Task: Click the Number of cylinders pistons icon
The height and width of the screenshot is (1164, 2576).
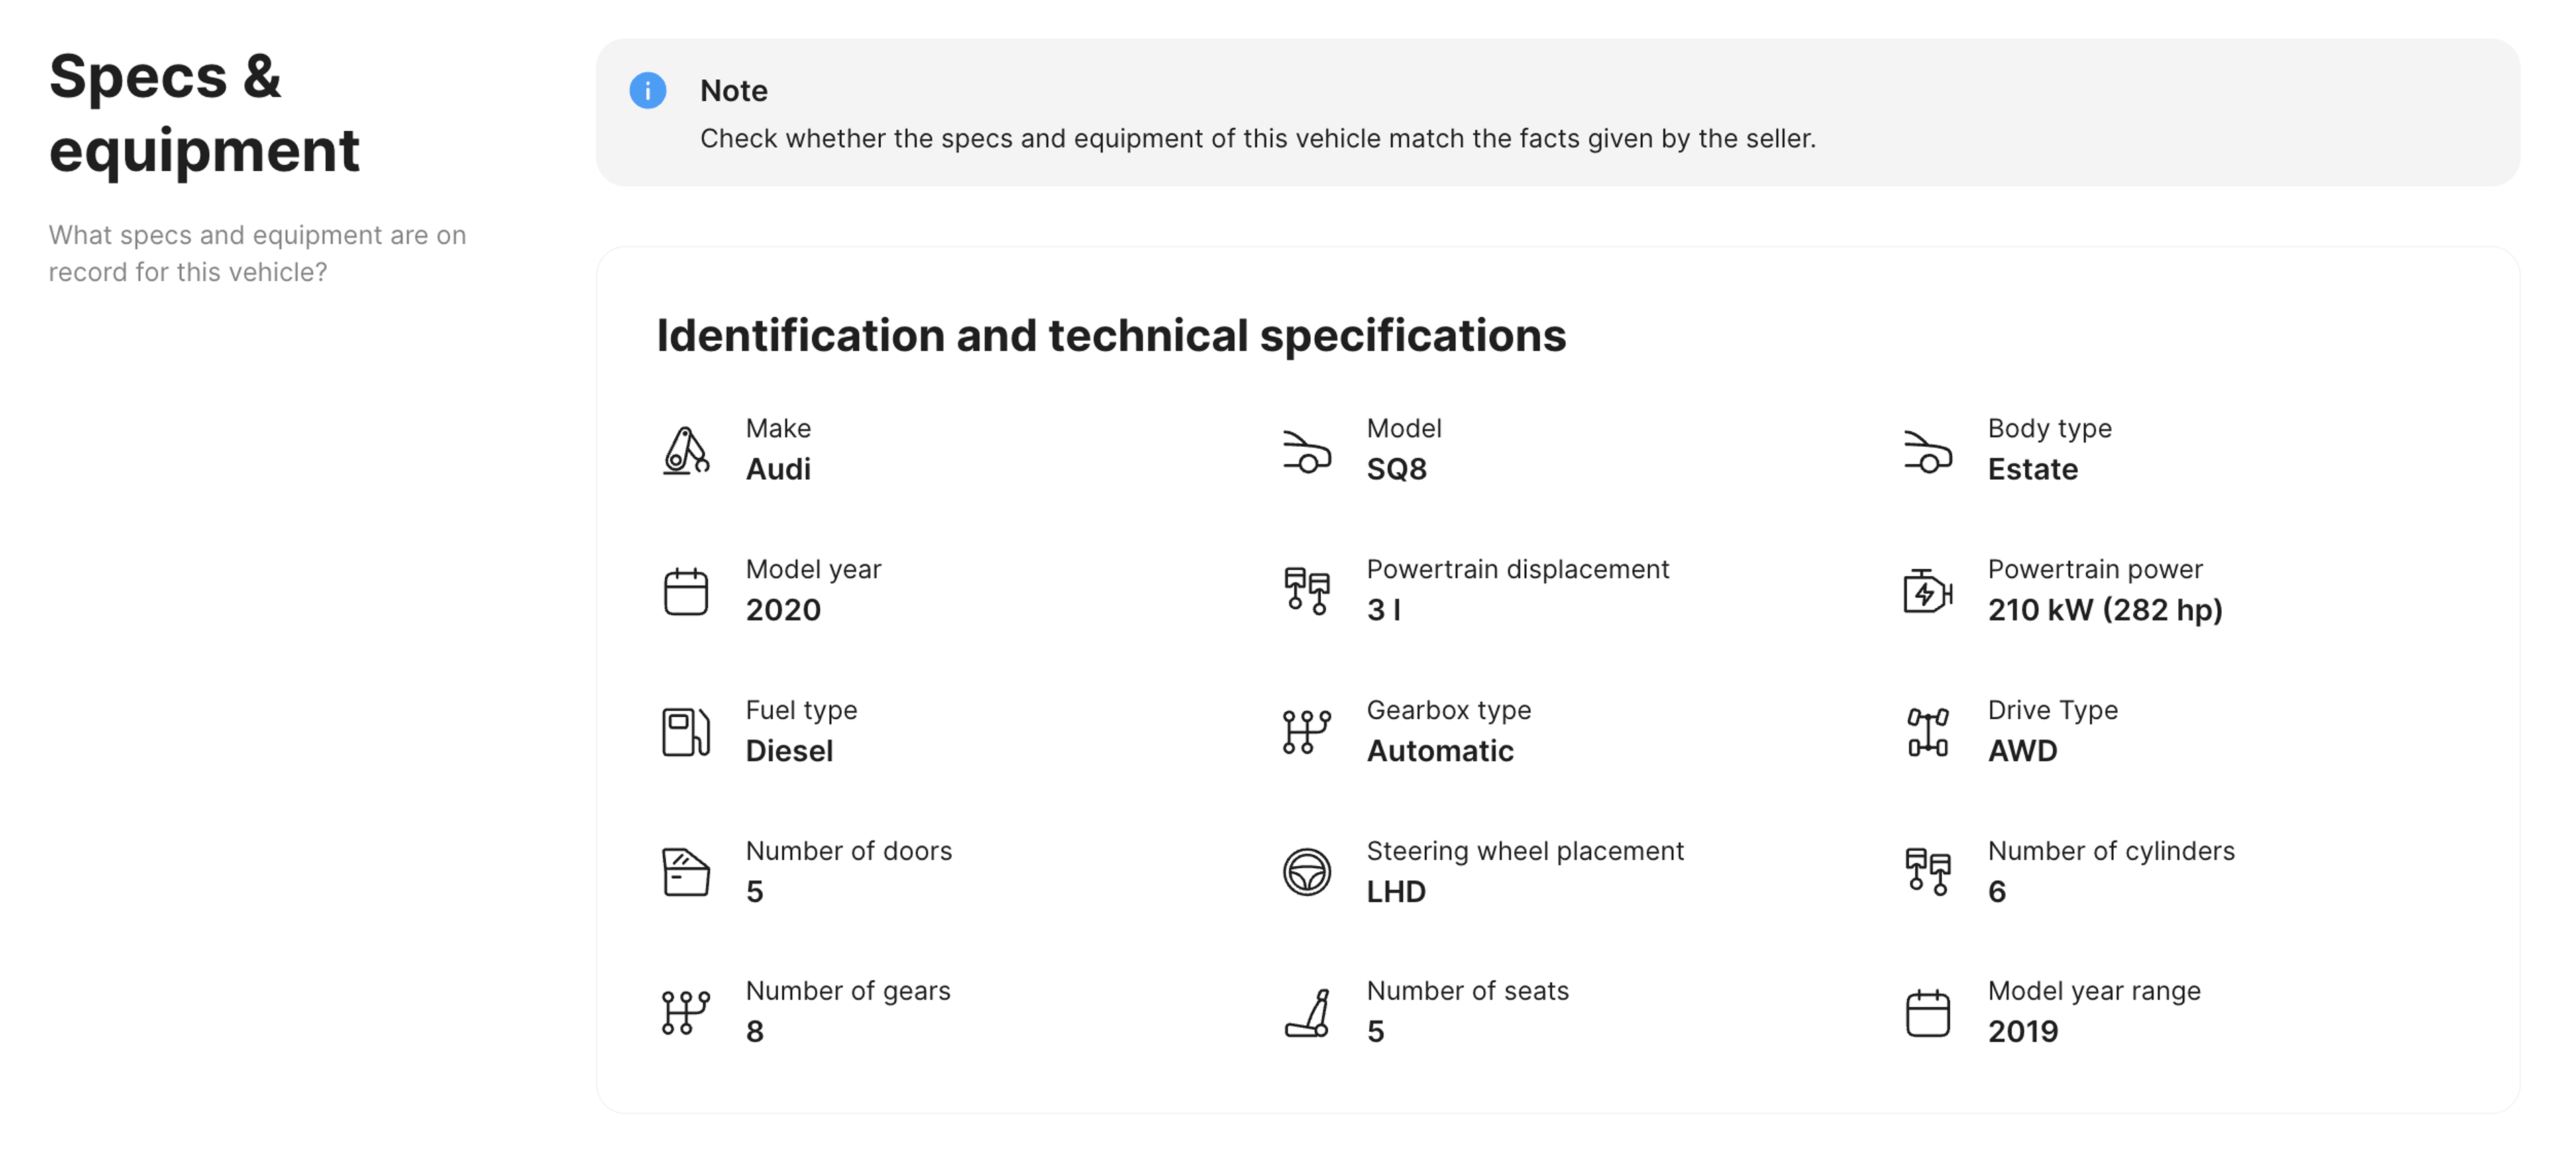Action: (1927, 872)
